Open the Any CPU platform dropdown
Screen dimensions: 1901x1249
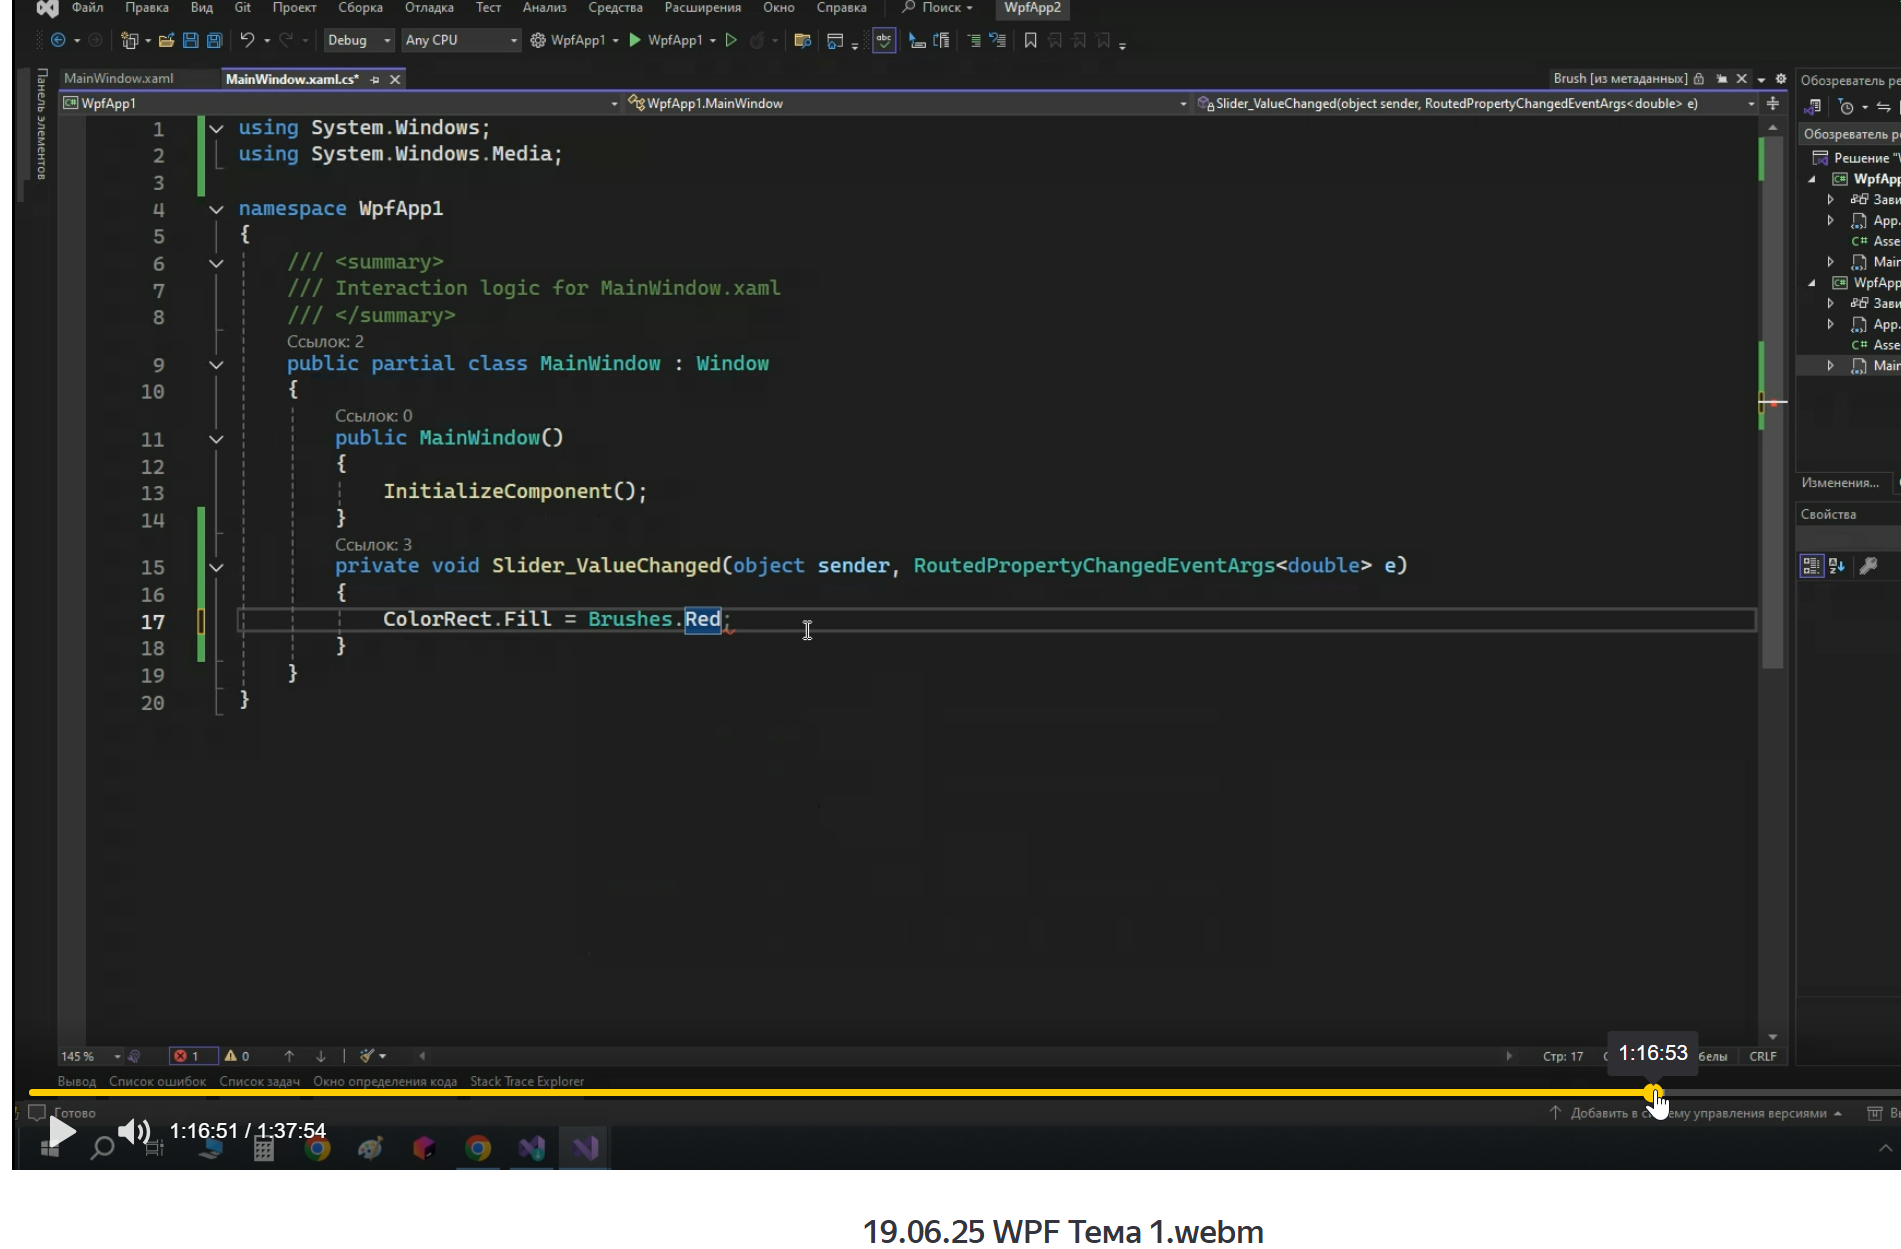(x=461, y=40)
